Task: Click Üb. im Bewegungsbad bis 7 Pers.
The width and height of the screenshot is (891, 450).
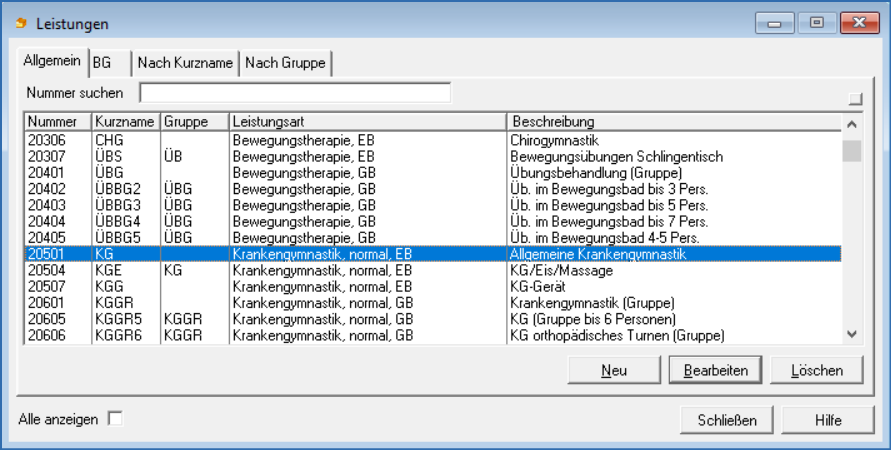Action: point(609,221)
